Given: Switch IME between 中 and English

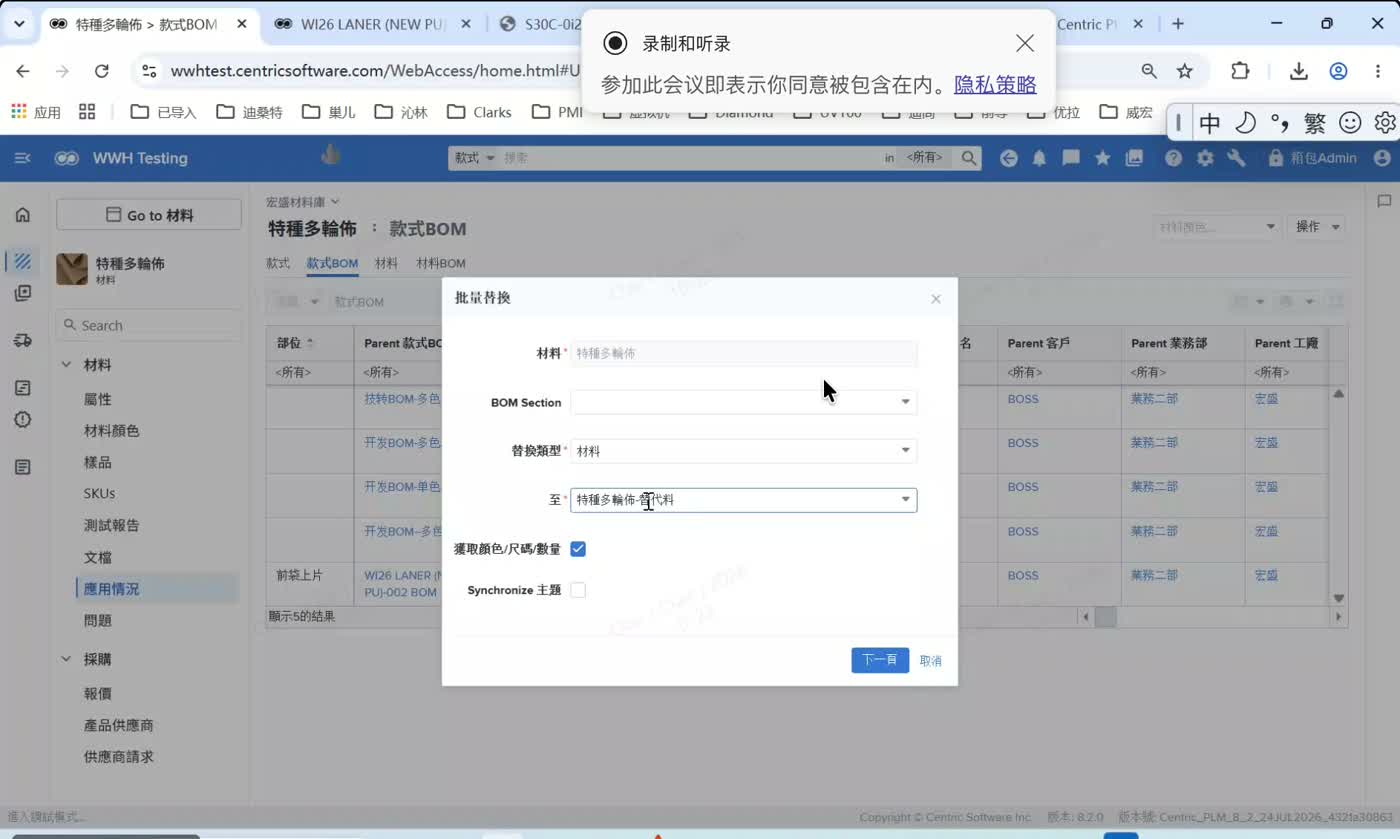Looking at the screenshot, I should (1210, 123).
